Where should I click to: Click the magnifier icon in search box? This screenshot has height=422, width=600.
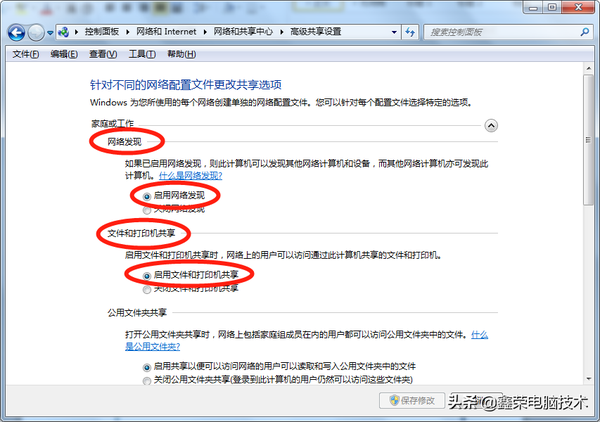coord(584,33)
